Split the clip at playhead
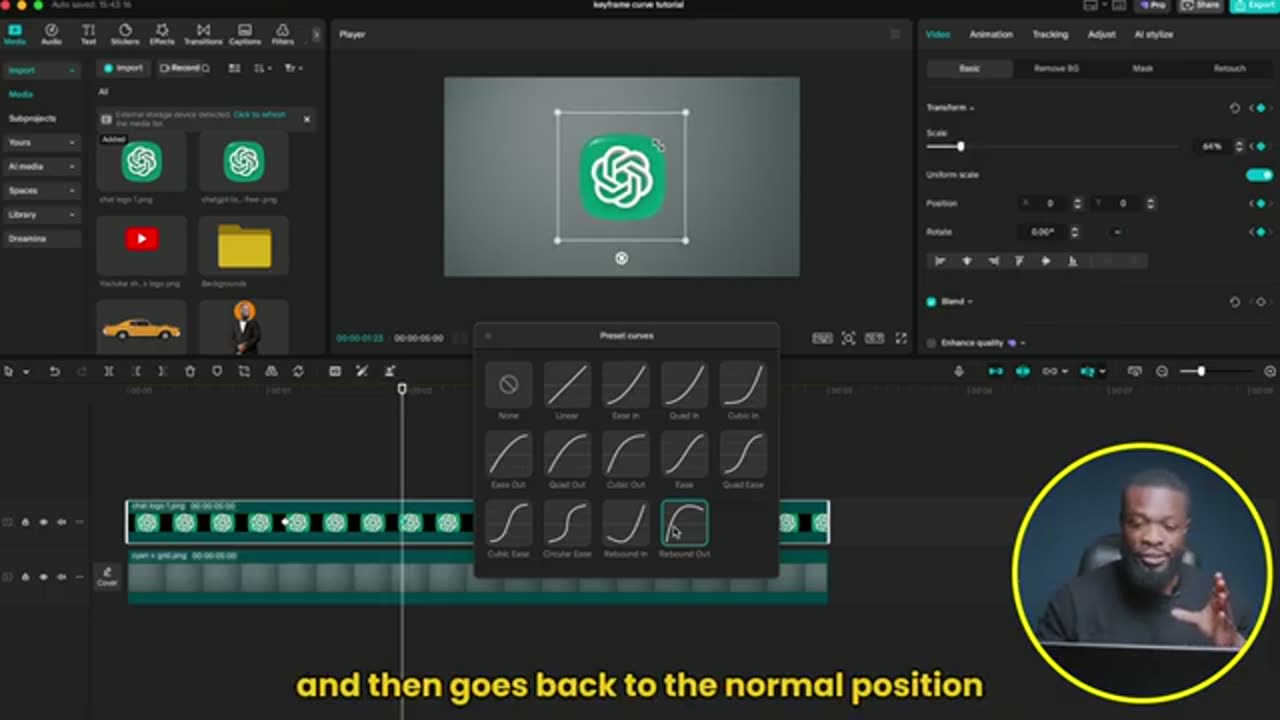 tap(109, 371)
